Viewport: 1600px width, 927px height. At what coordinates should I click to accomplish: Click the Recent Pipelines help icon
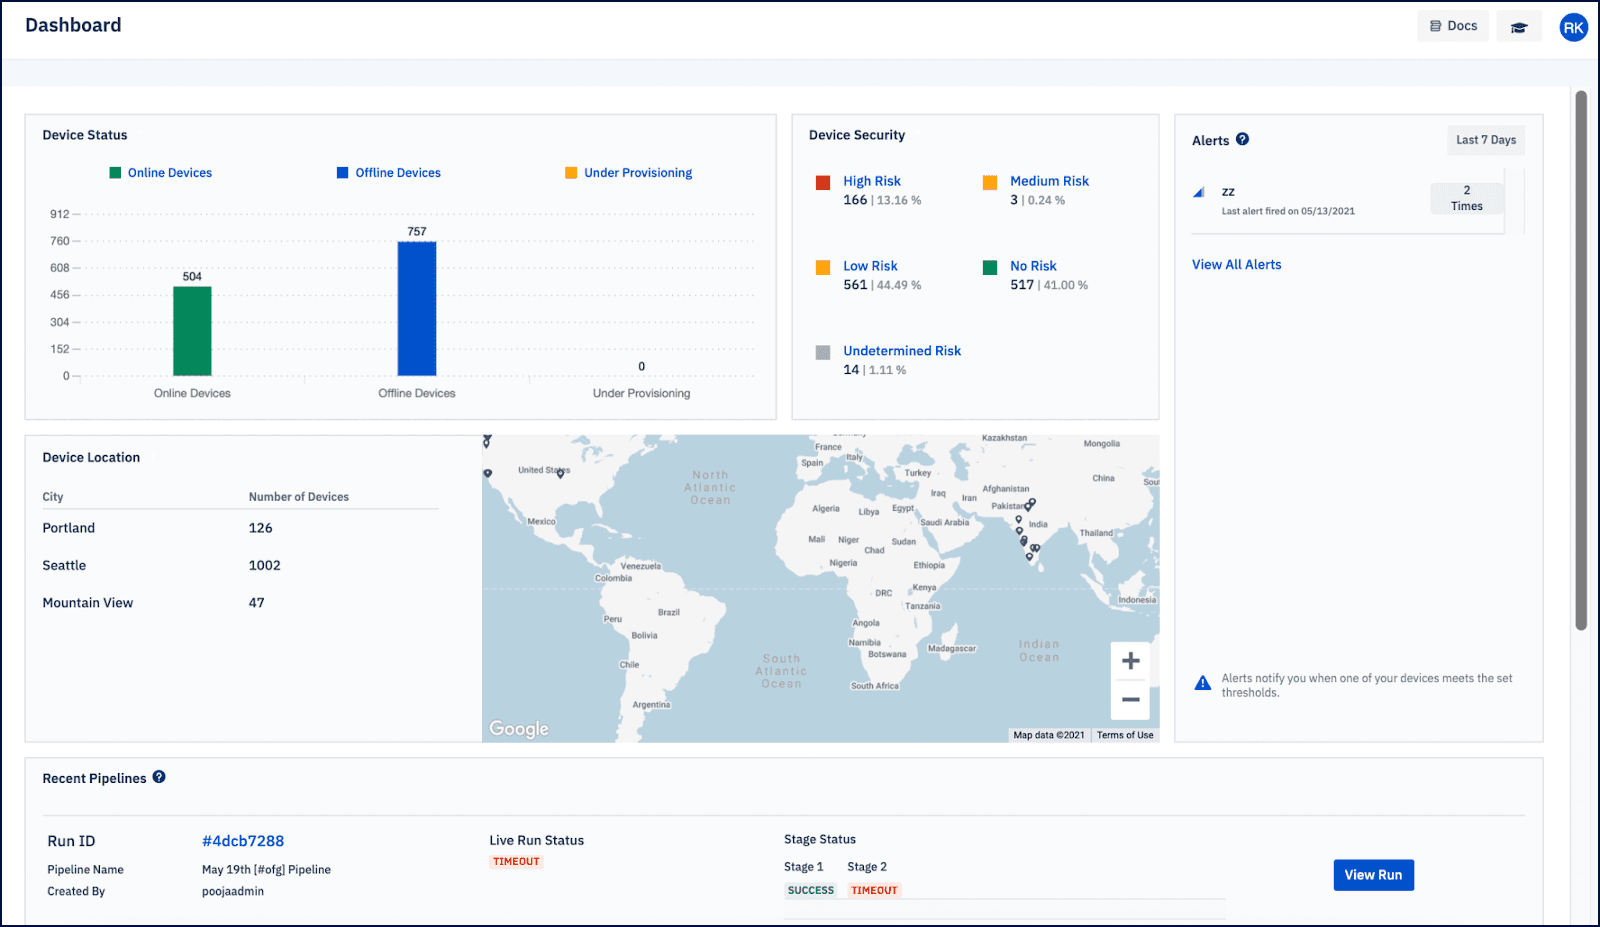(x=159, y=777)
